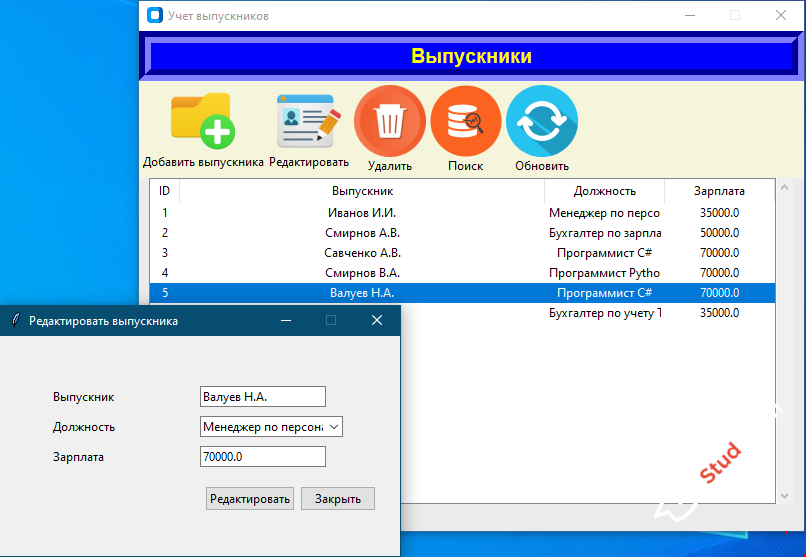Screen dimensions: 806x557
Task: Click the Выпускник column header
Action: click(x=362, y=191)
